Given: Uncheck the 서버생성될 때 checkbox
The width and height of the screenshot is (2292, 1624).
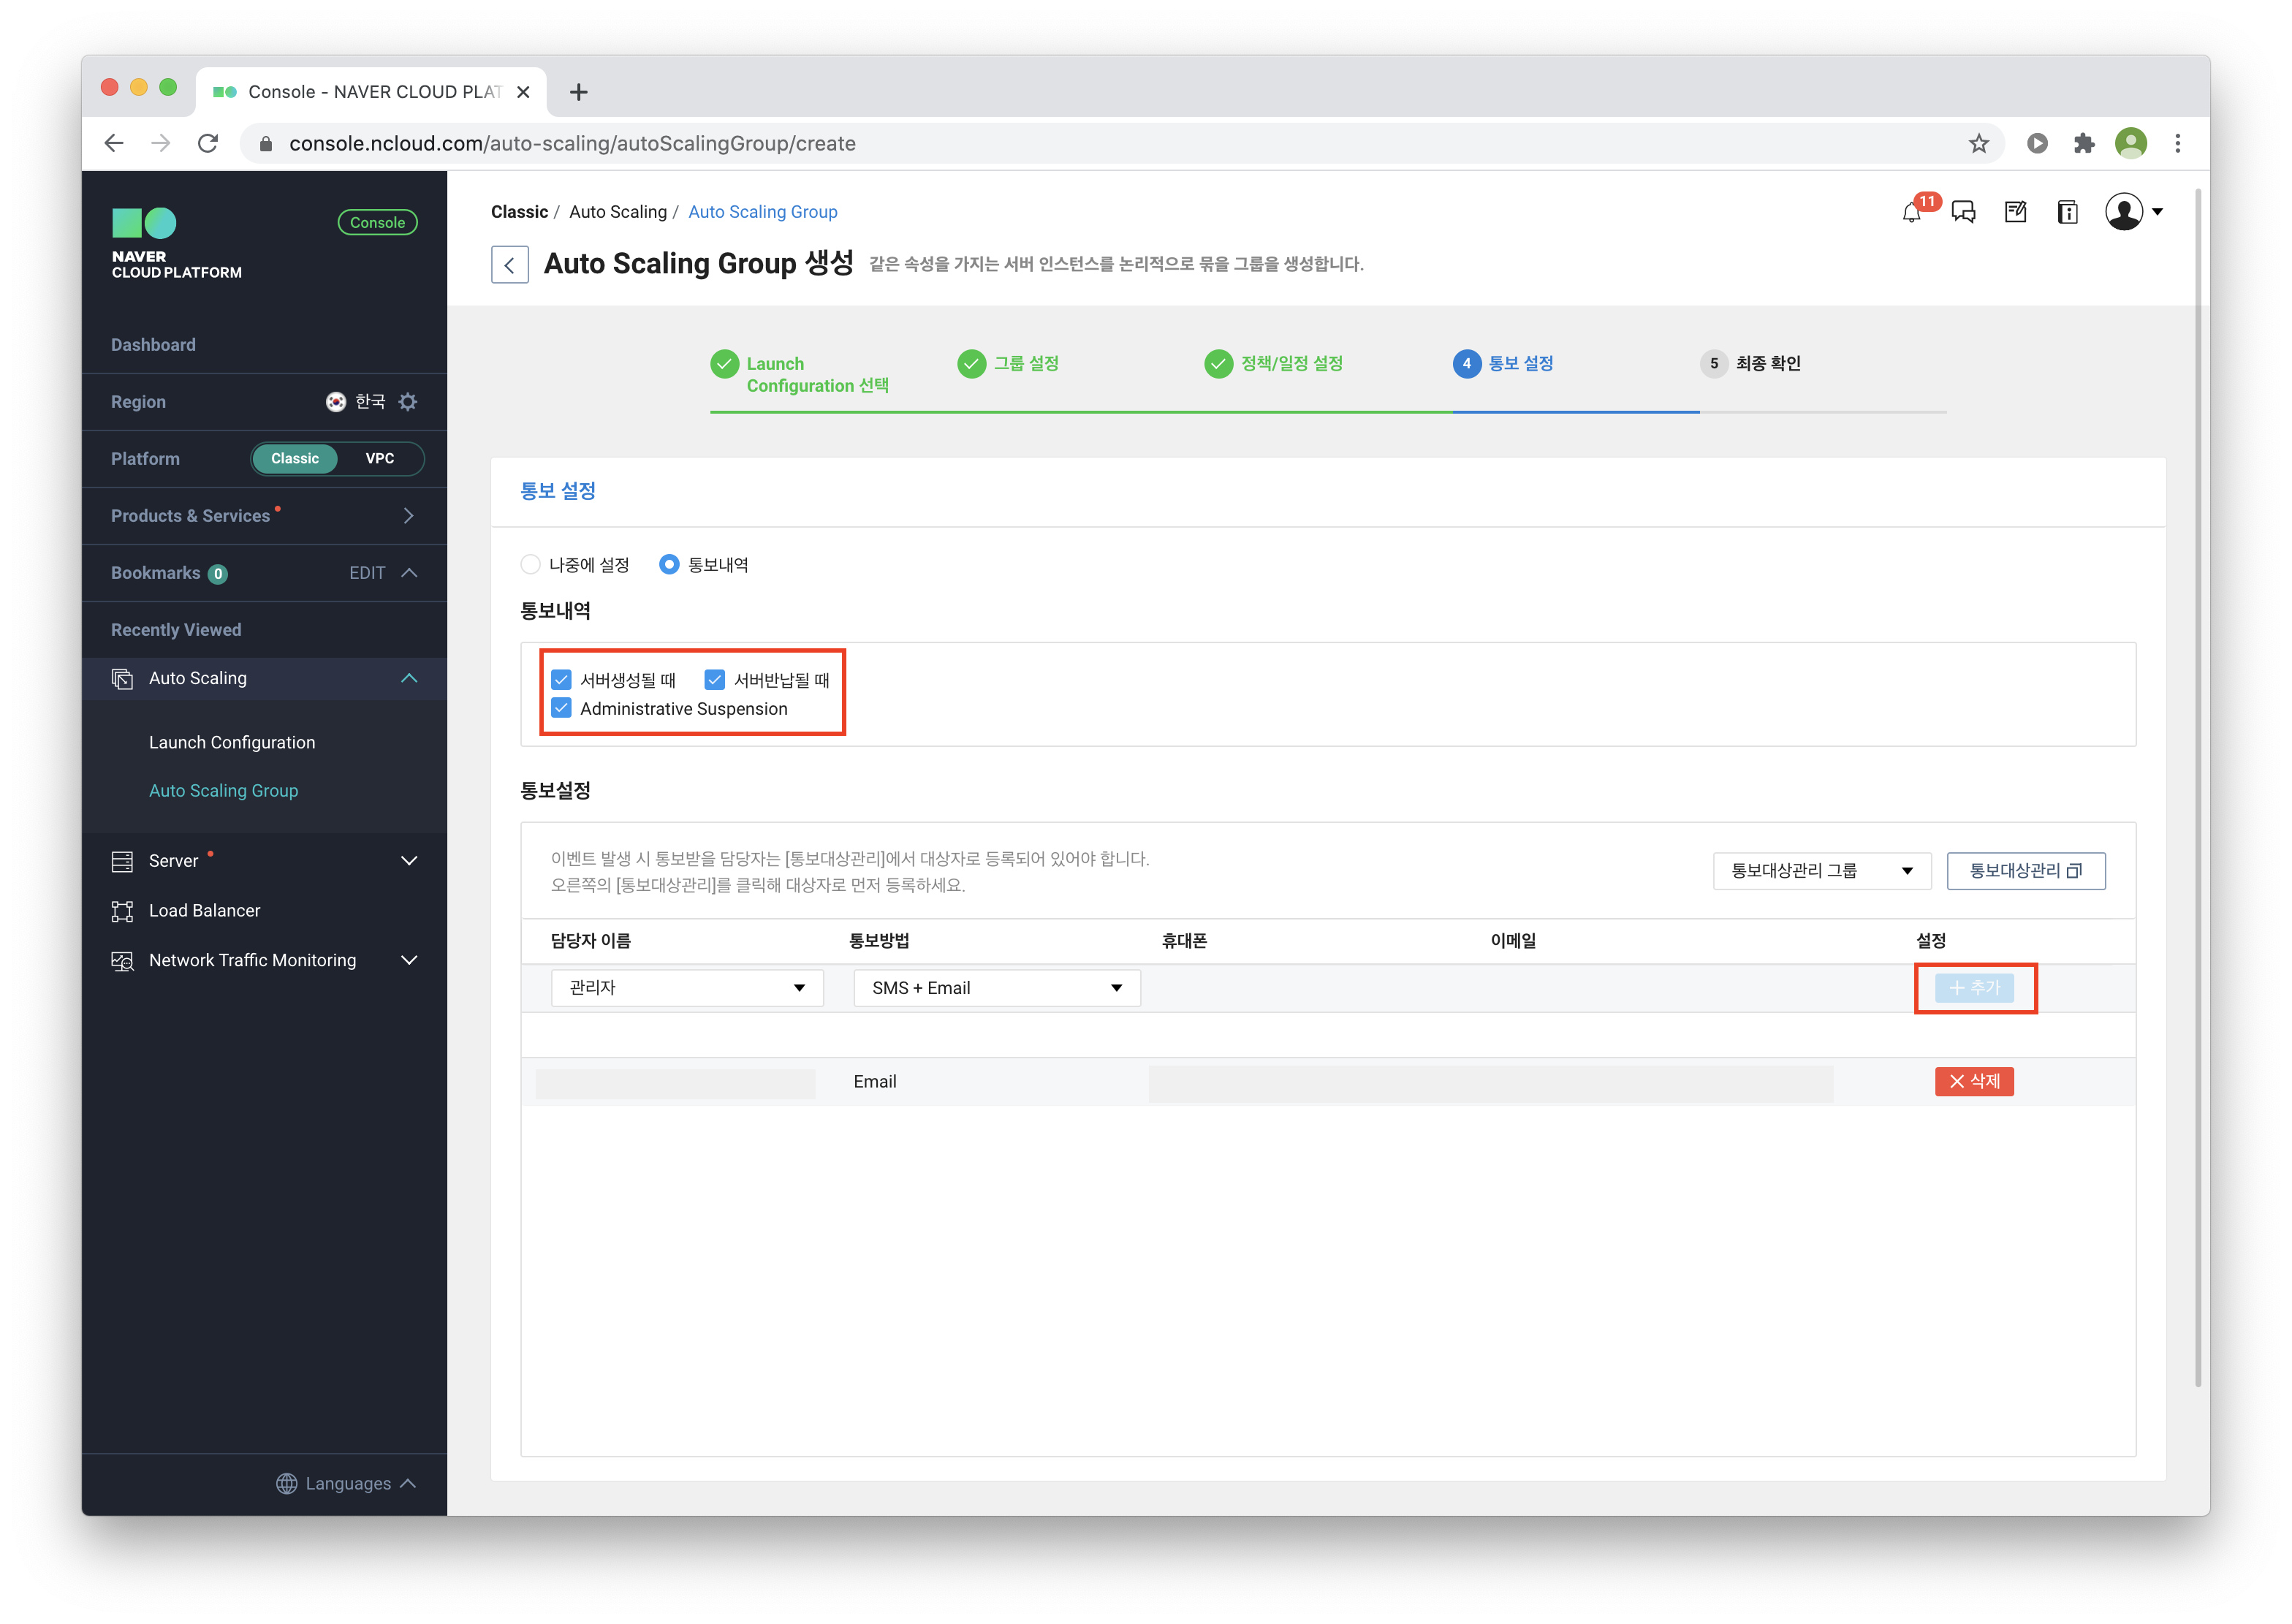Looking at the screenshot, I should click(562, 680).
